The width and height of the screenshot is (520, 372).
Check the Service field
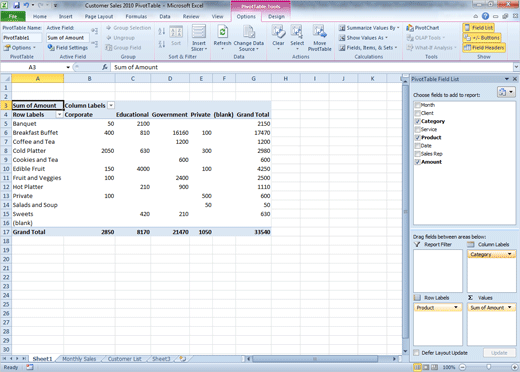tap(417, 129)
